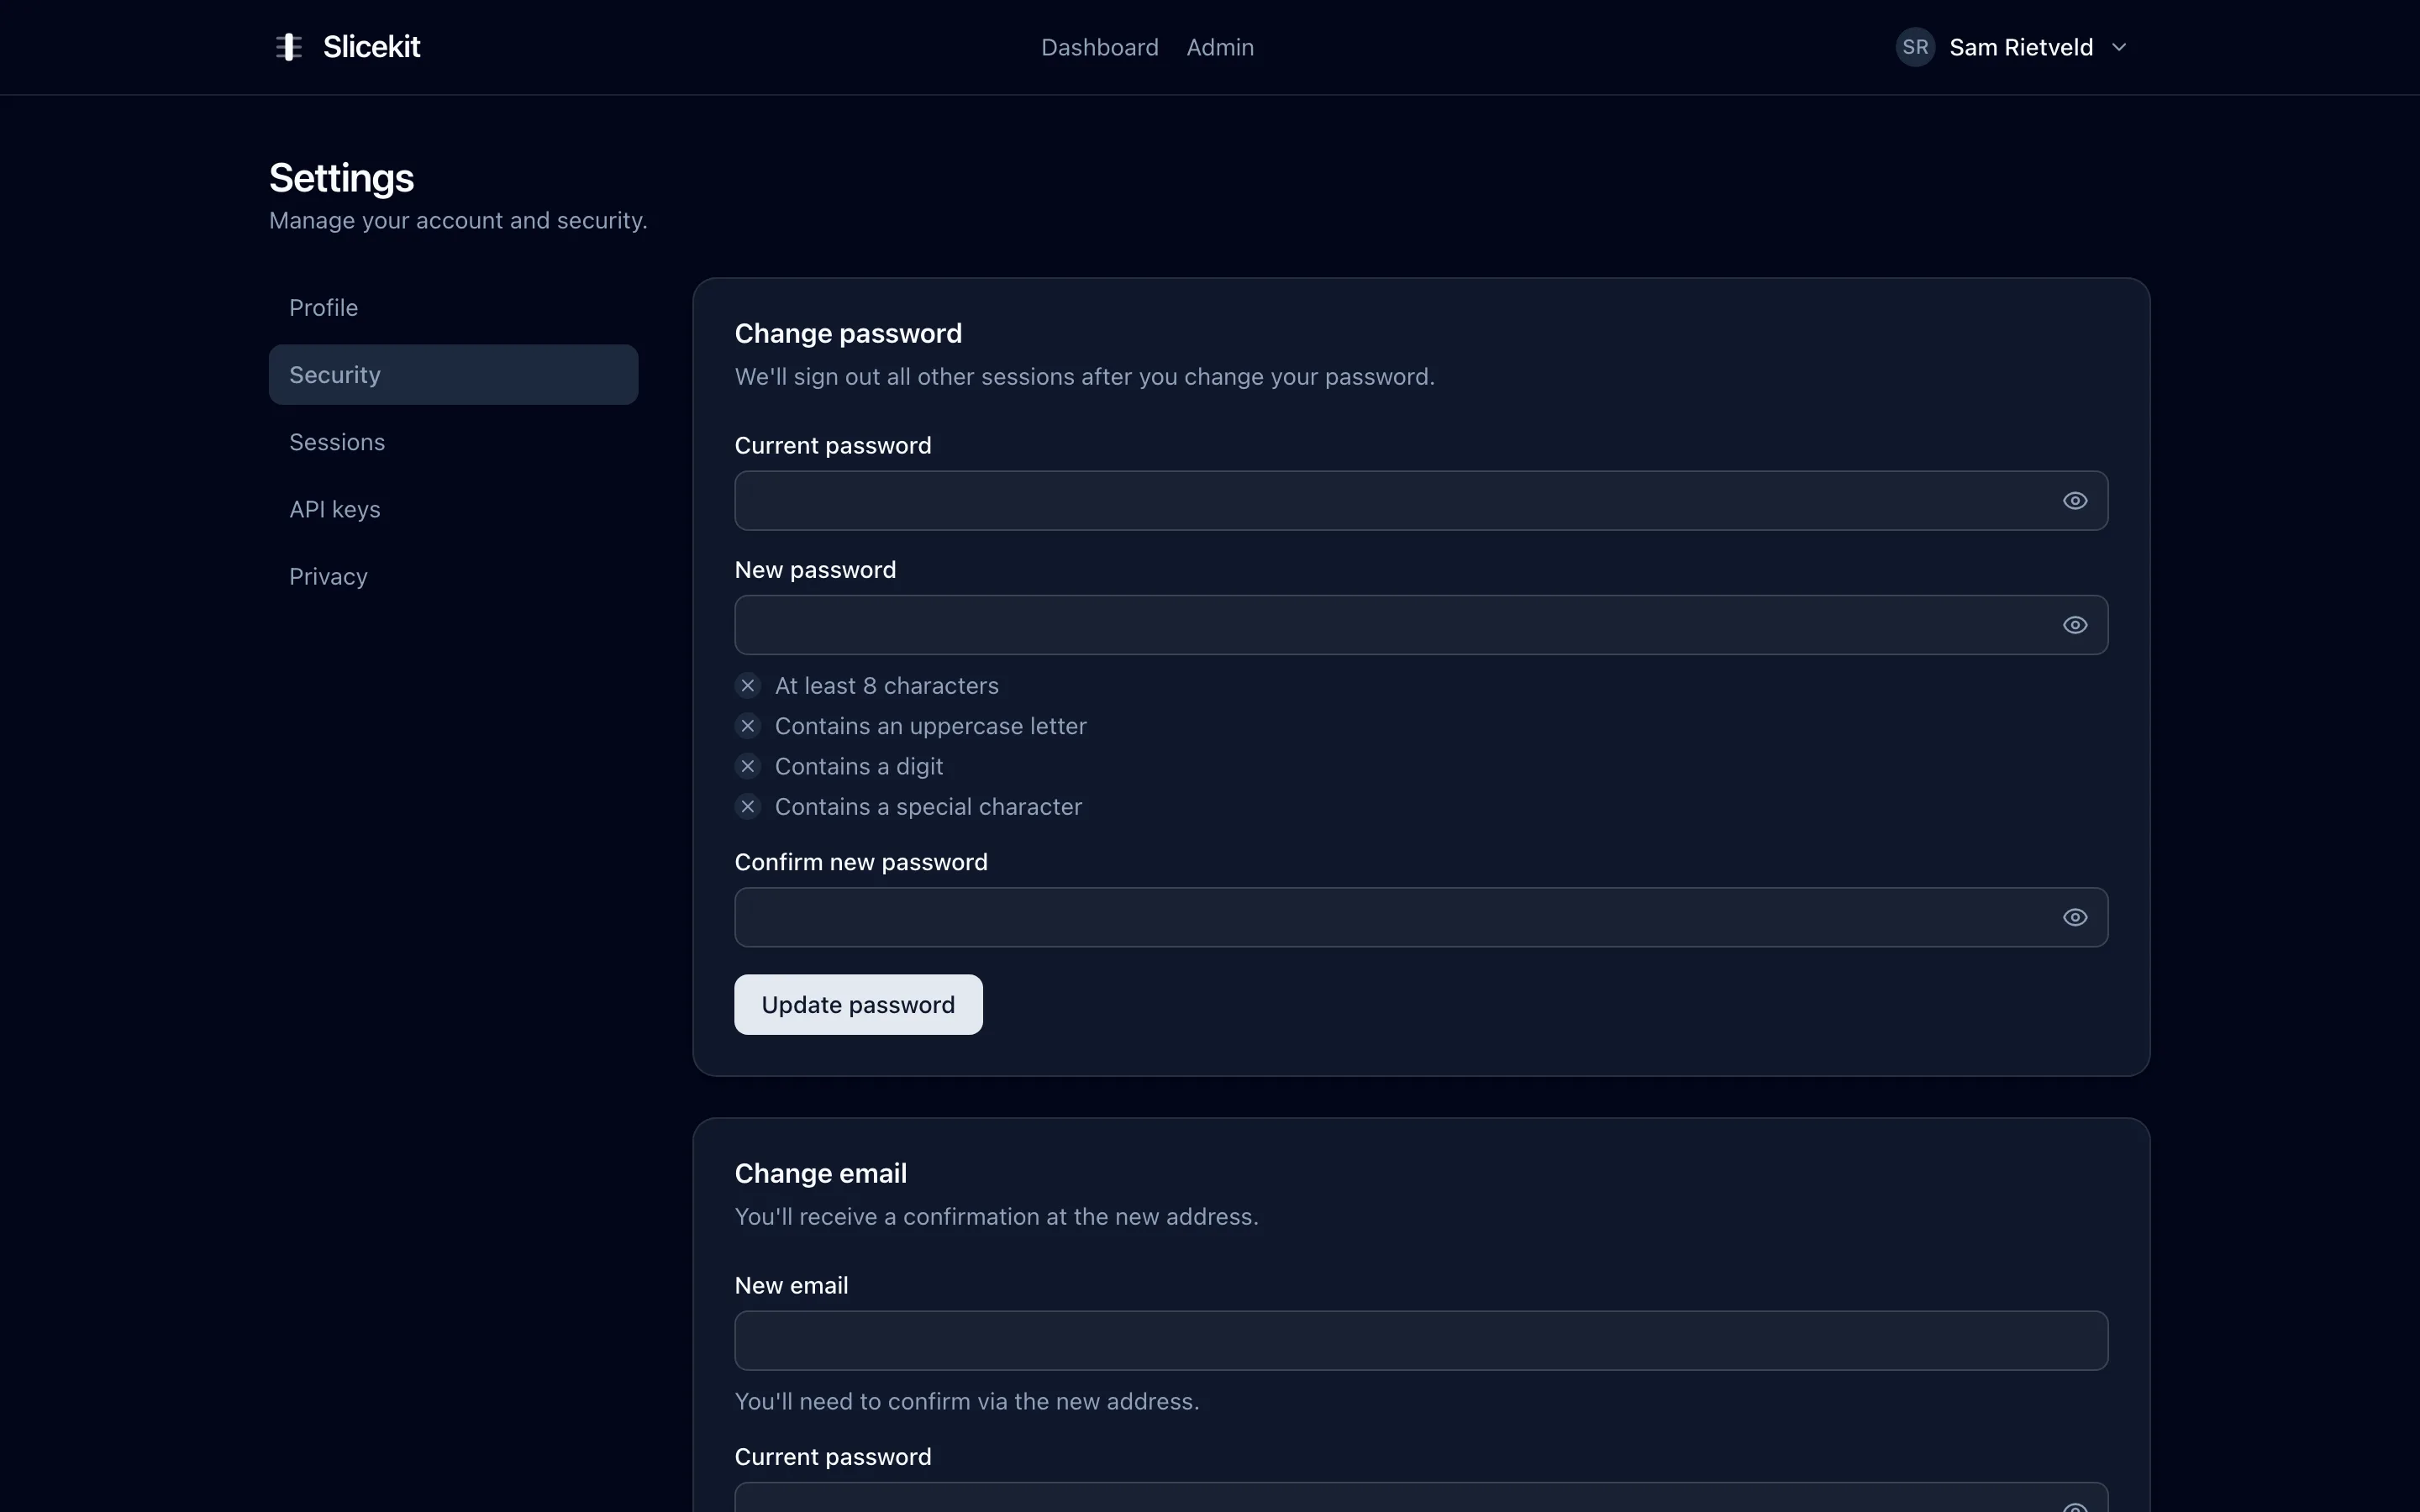Screen dimensions: 2420x1512
Task: Toggle visibility of the New password field
Action: pos(2075,625)
